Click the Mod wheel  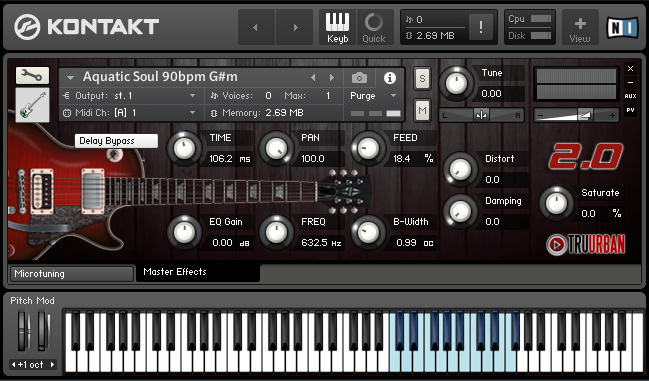42,331
